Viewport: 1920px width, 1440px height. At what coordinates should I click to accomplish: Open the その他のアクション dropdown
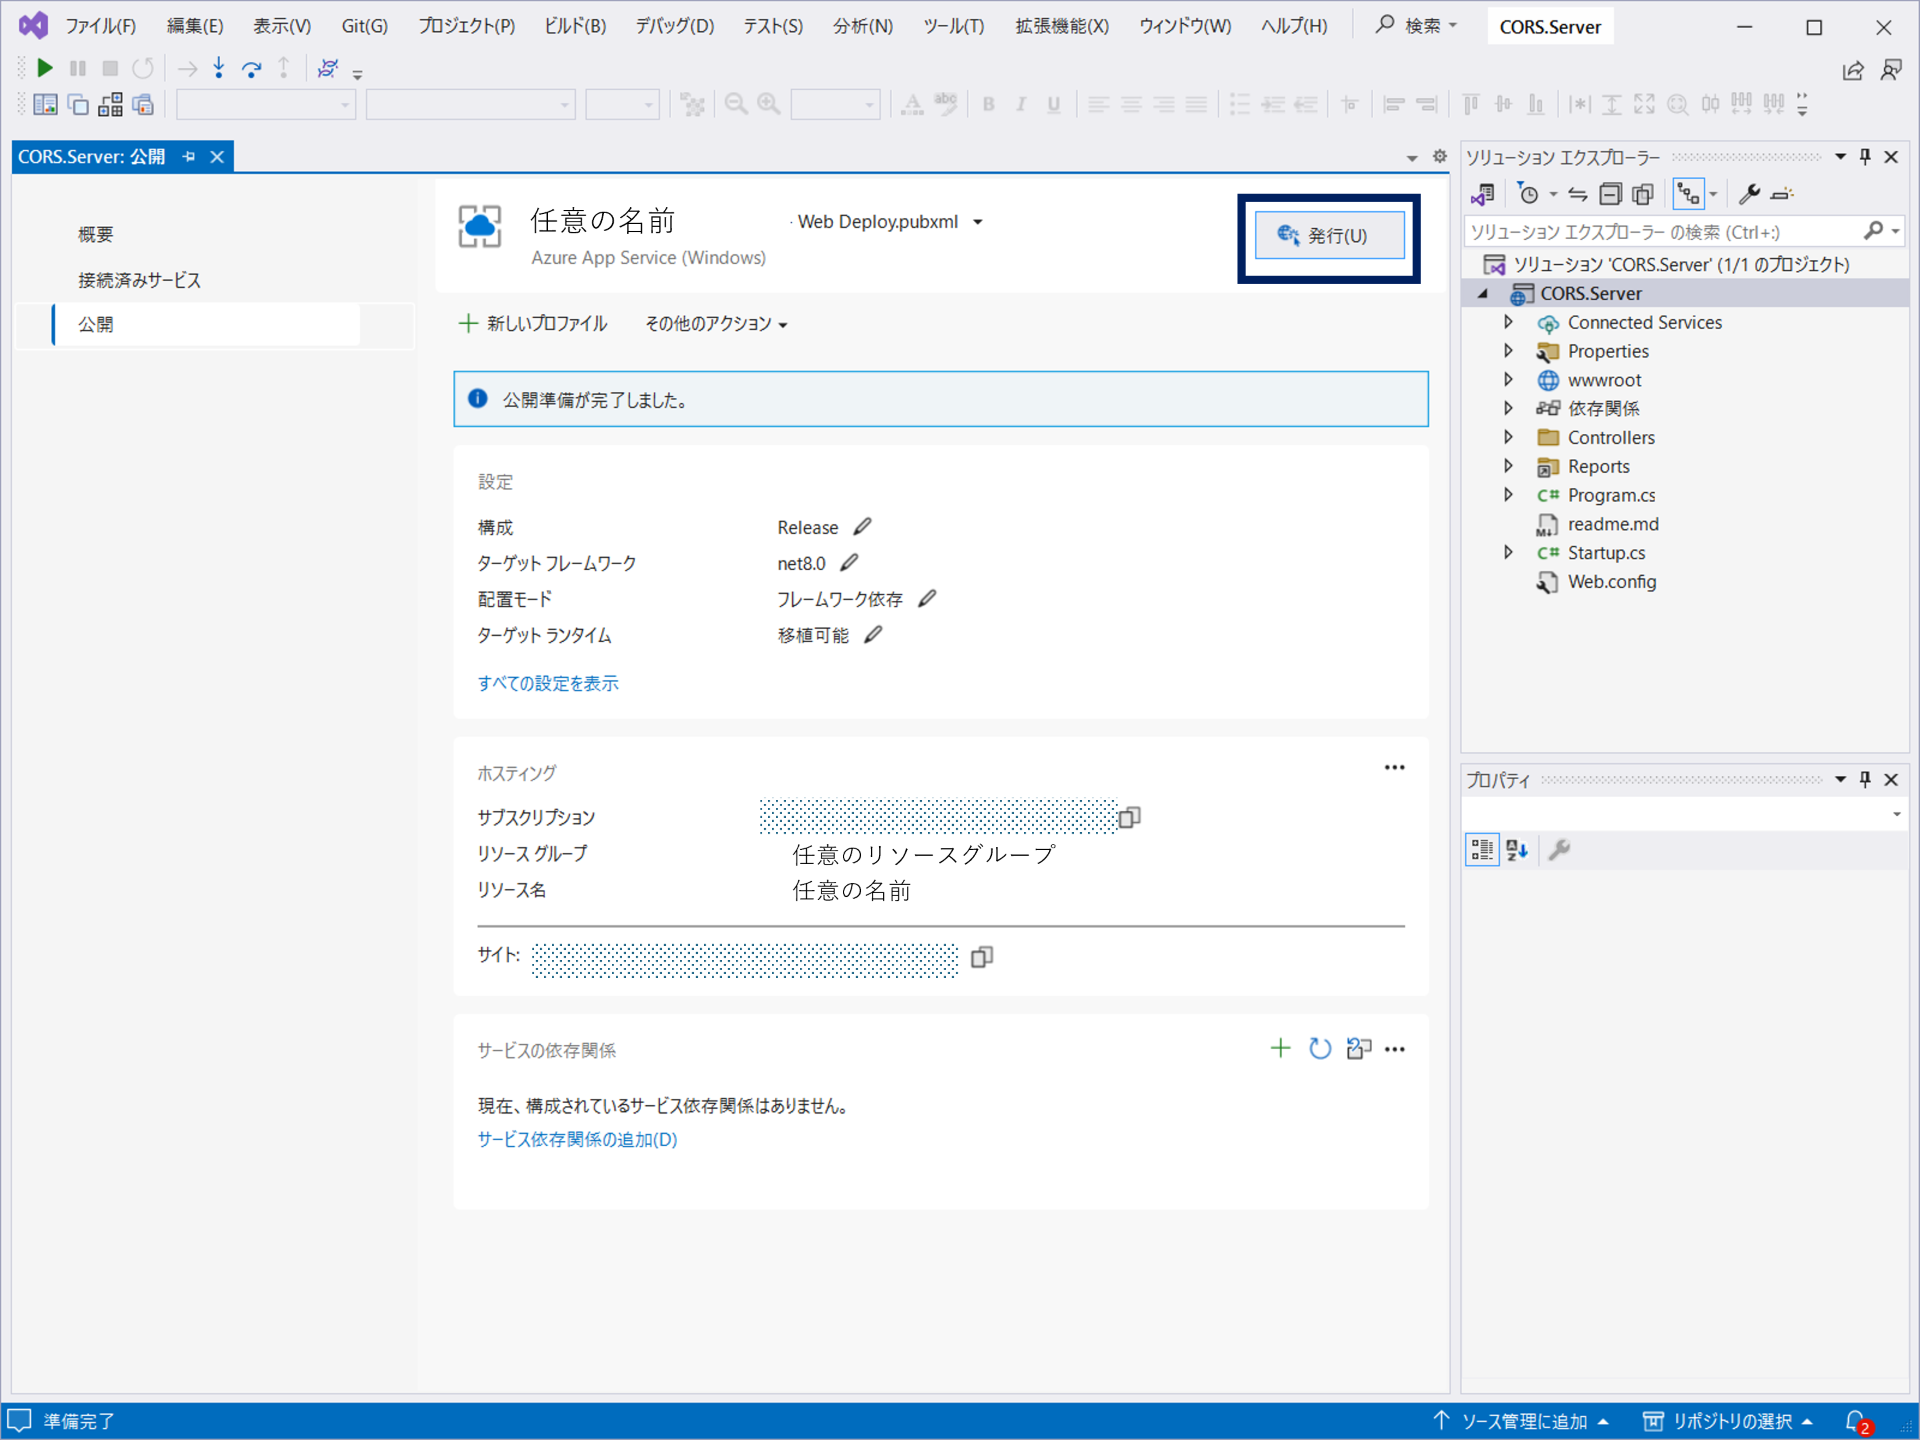click(x=716, y=324)
